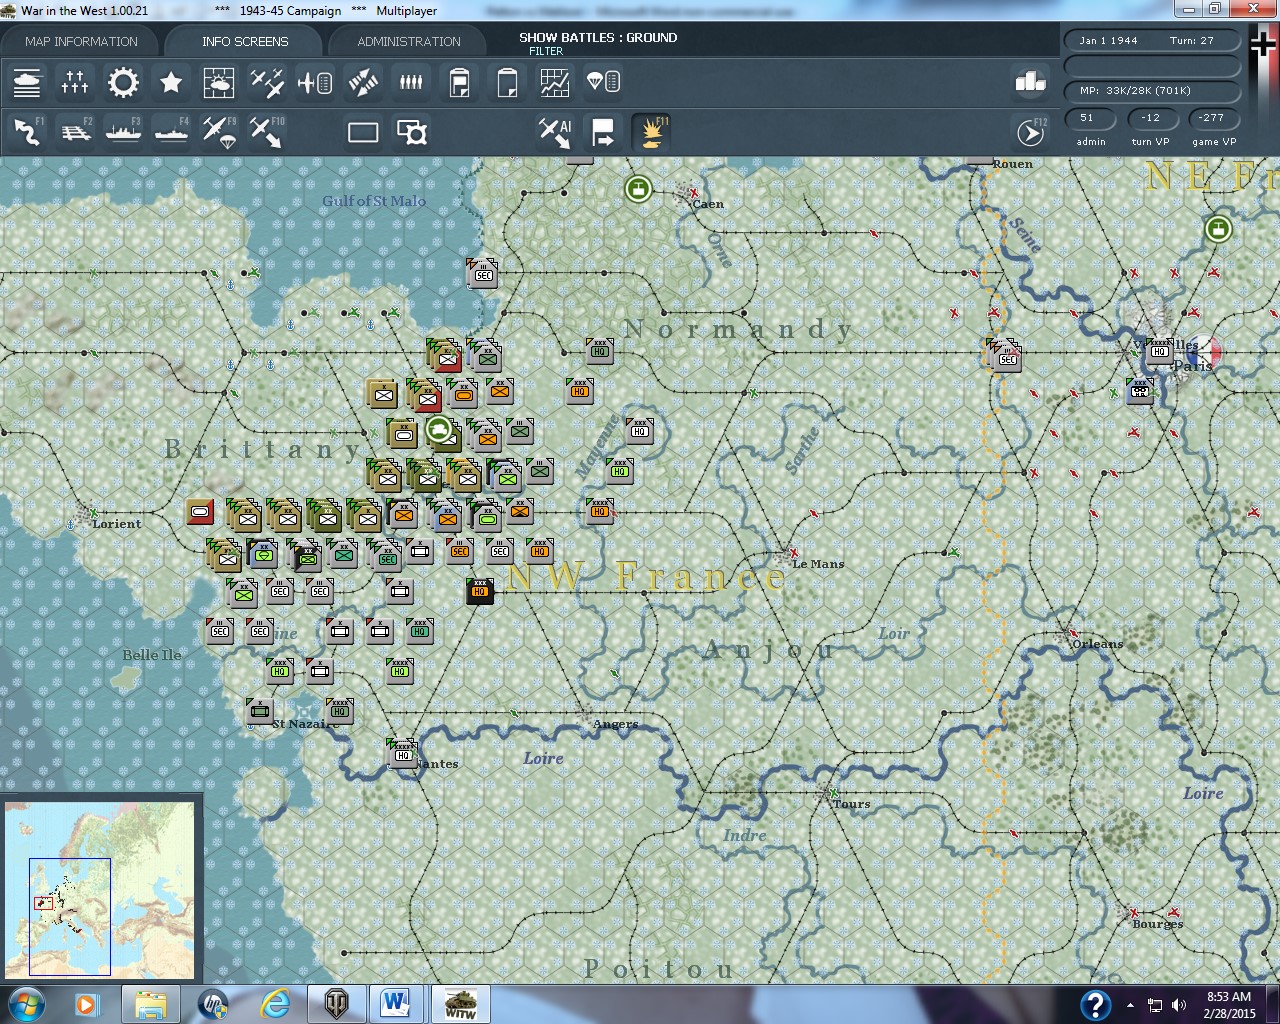Click the game VP value -277
Screen dimensions: 1280x1024
pyautogui.click(x=1212, y=118)
